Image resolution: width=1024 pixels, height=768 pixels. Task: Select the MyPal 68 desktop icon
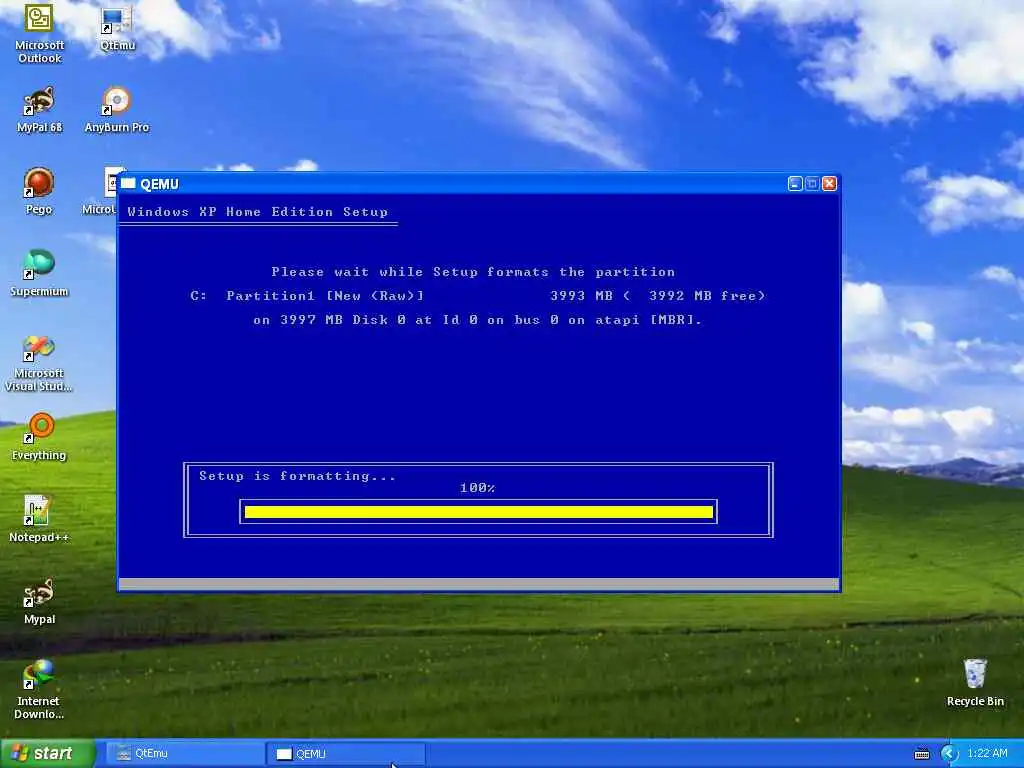tap(39, 110)
